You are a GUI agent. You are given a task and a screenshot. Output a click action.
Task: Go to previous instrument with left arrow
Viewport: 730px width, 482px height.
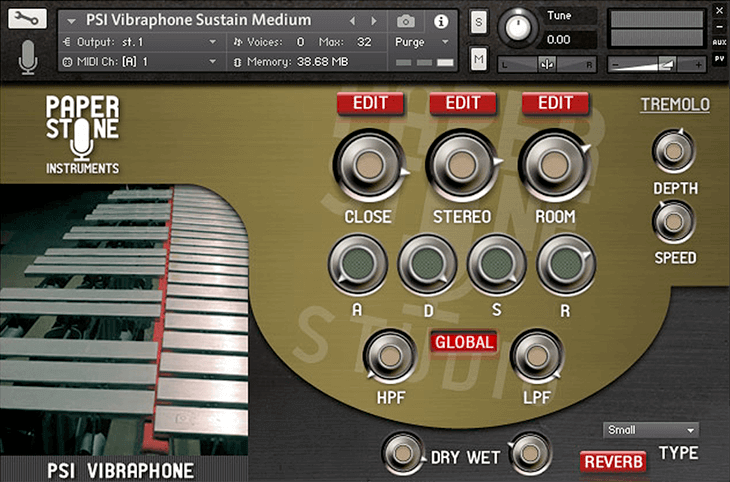tap(352, 21)
